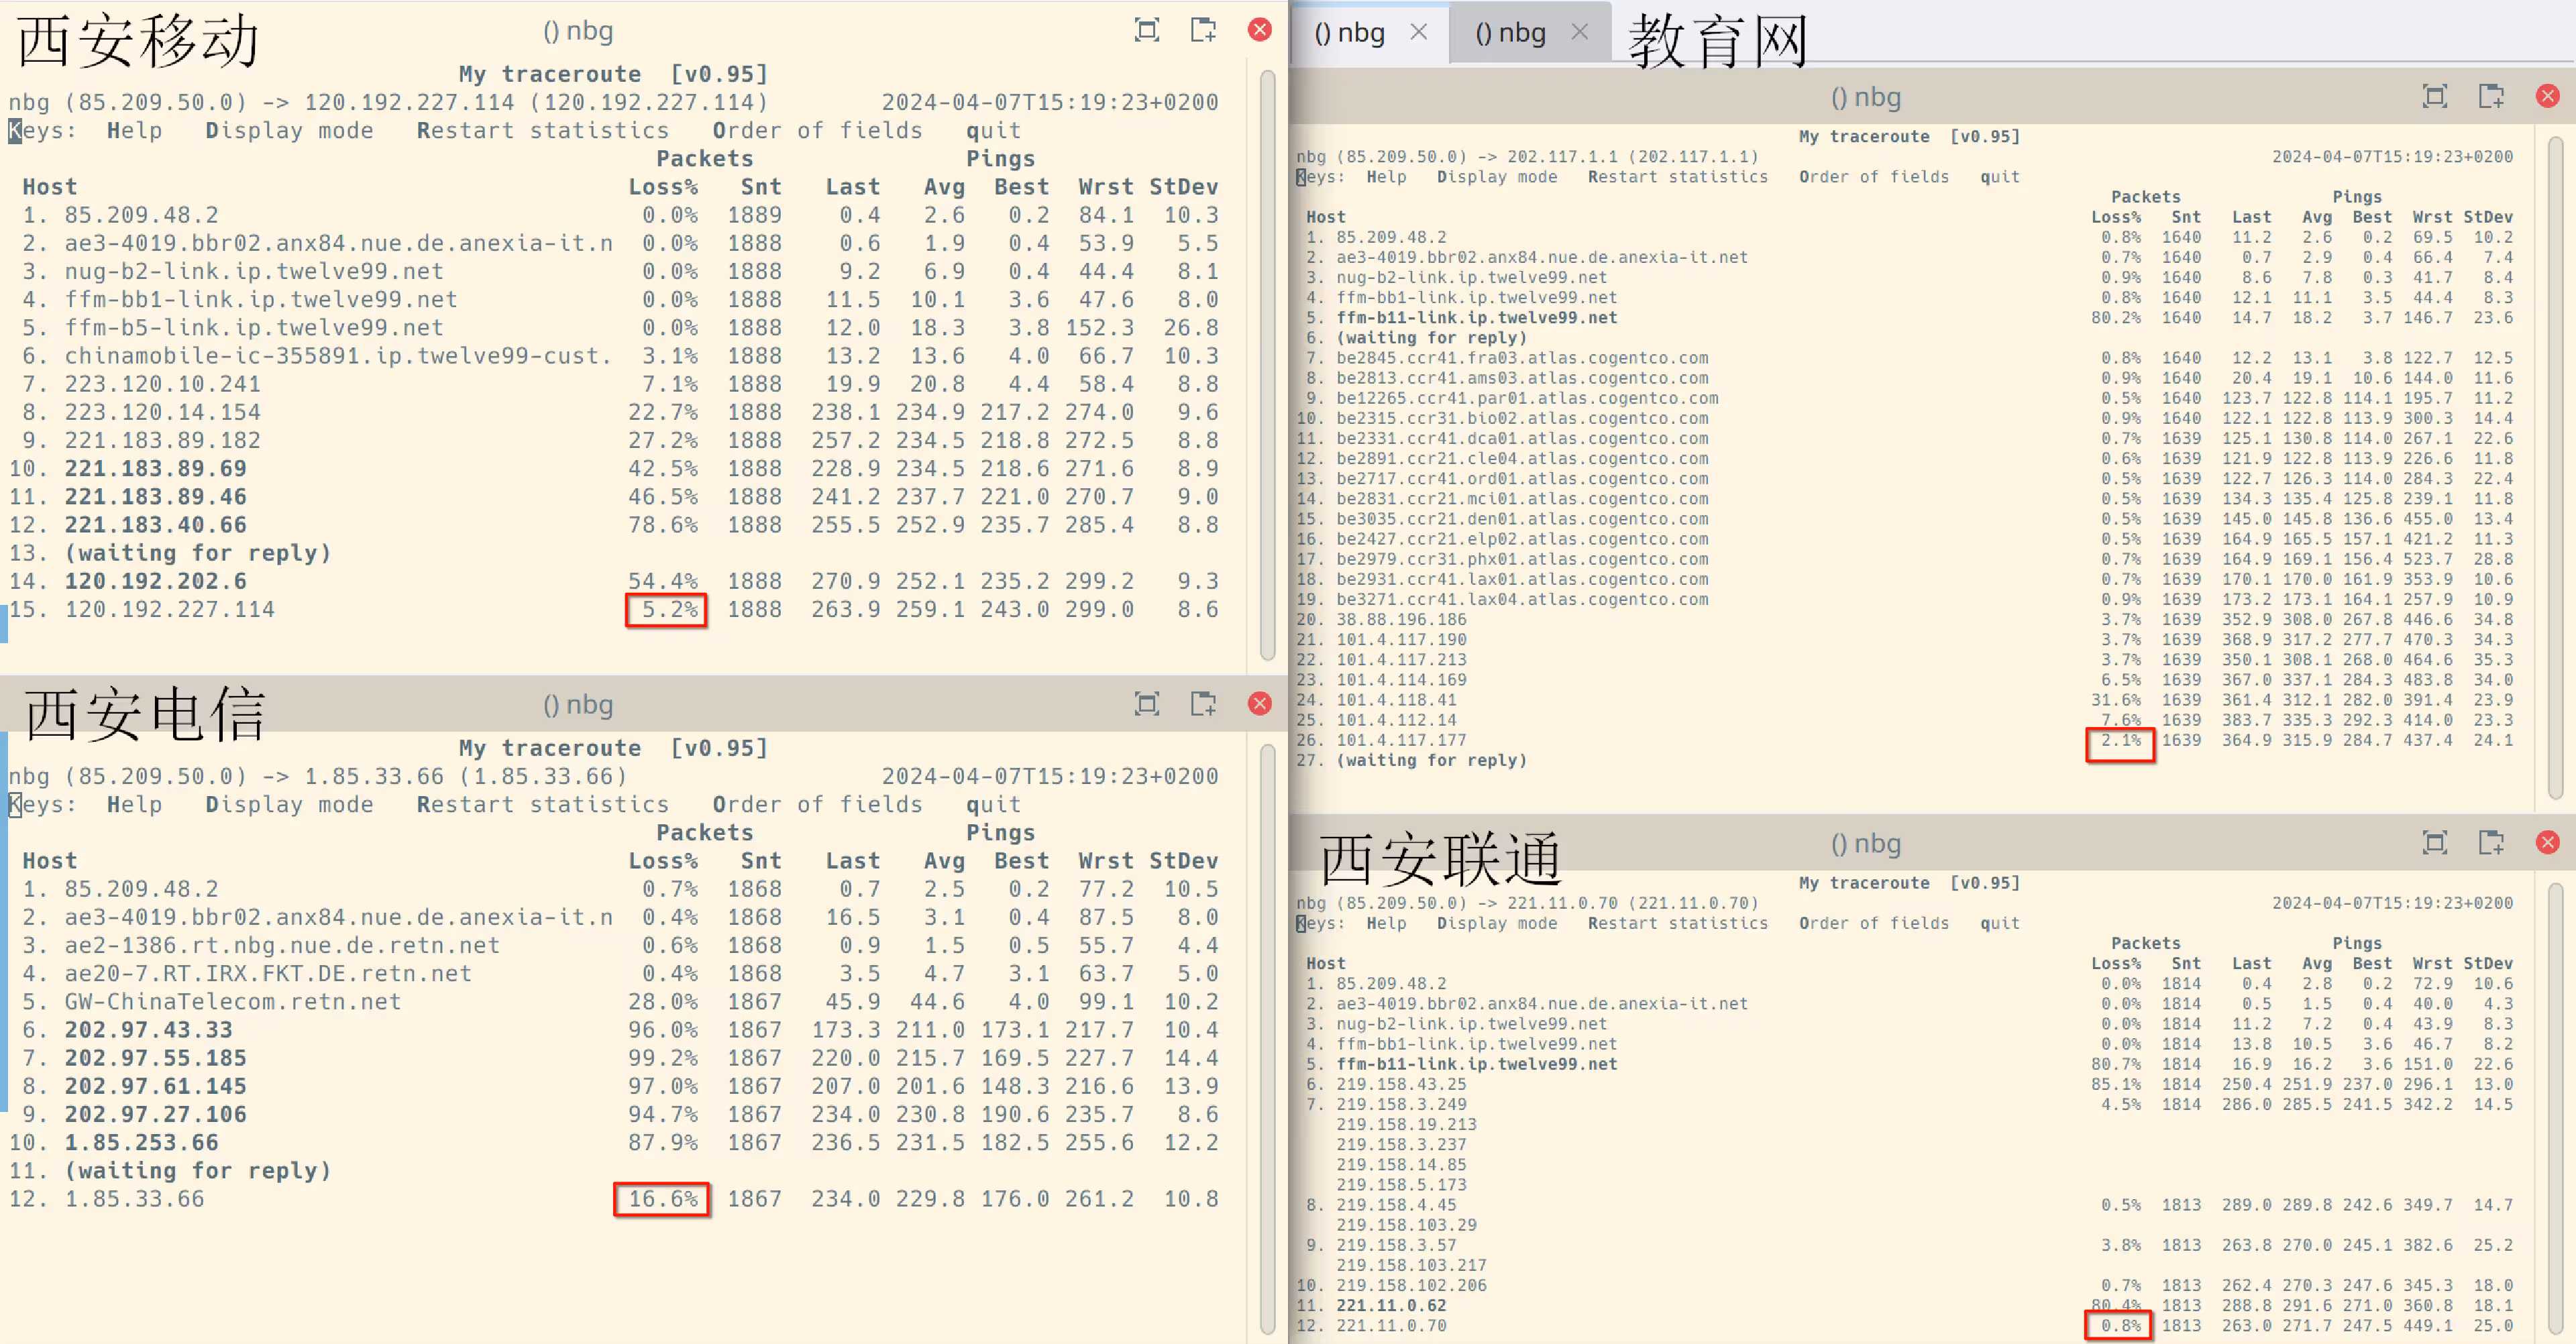Close the 西安联通 pane with red X
Image resolution: width=2576 pixels, height=1344 pixels.
[x=2547, y=843]
